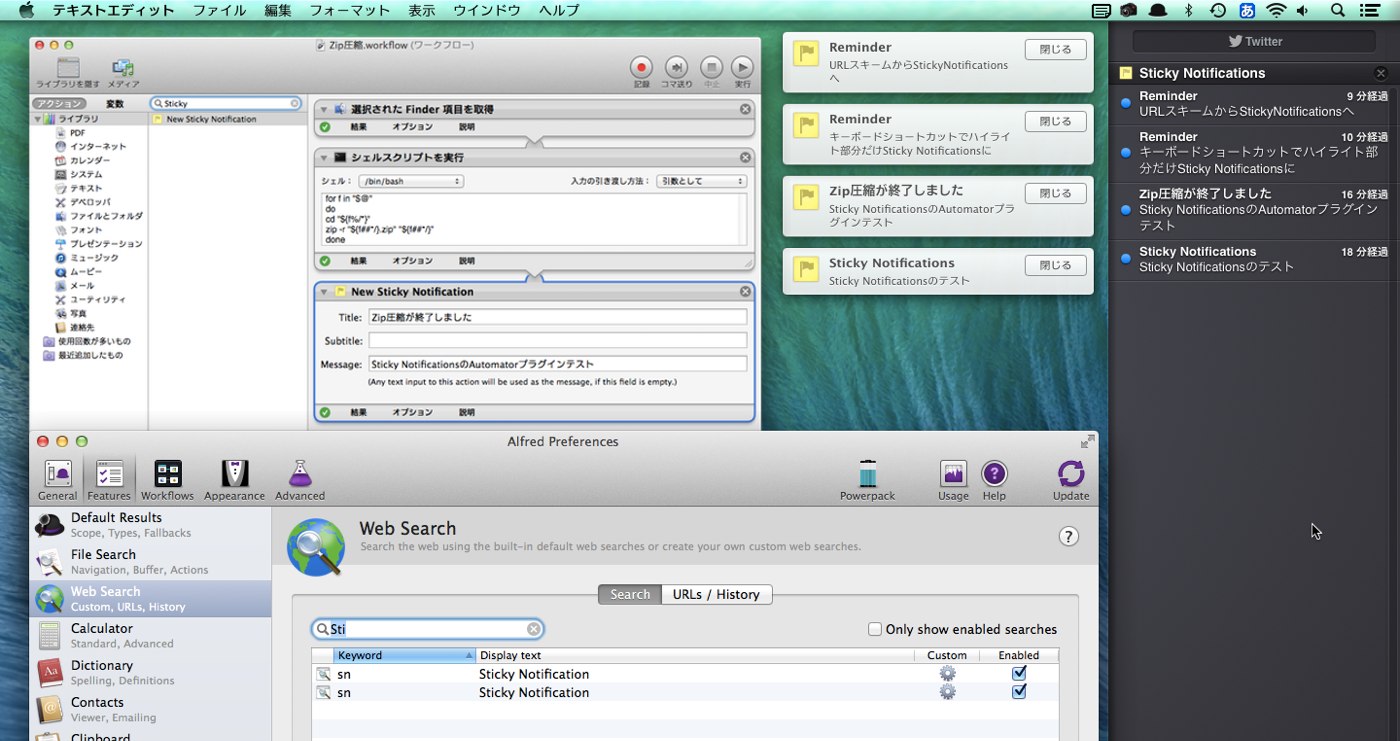Select Default Results in Alfred sidebar
This screenshot has width=1400, height=741.
pos(150,525)
